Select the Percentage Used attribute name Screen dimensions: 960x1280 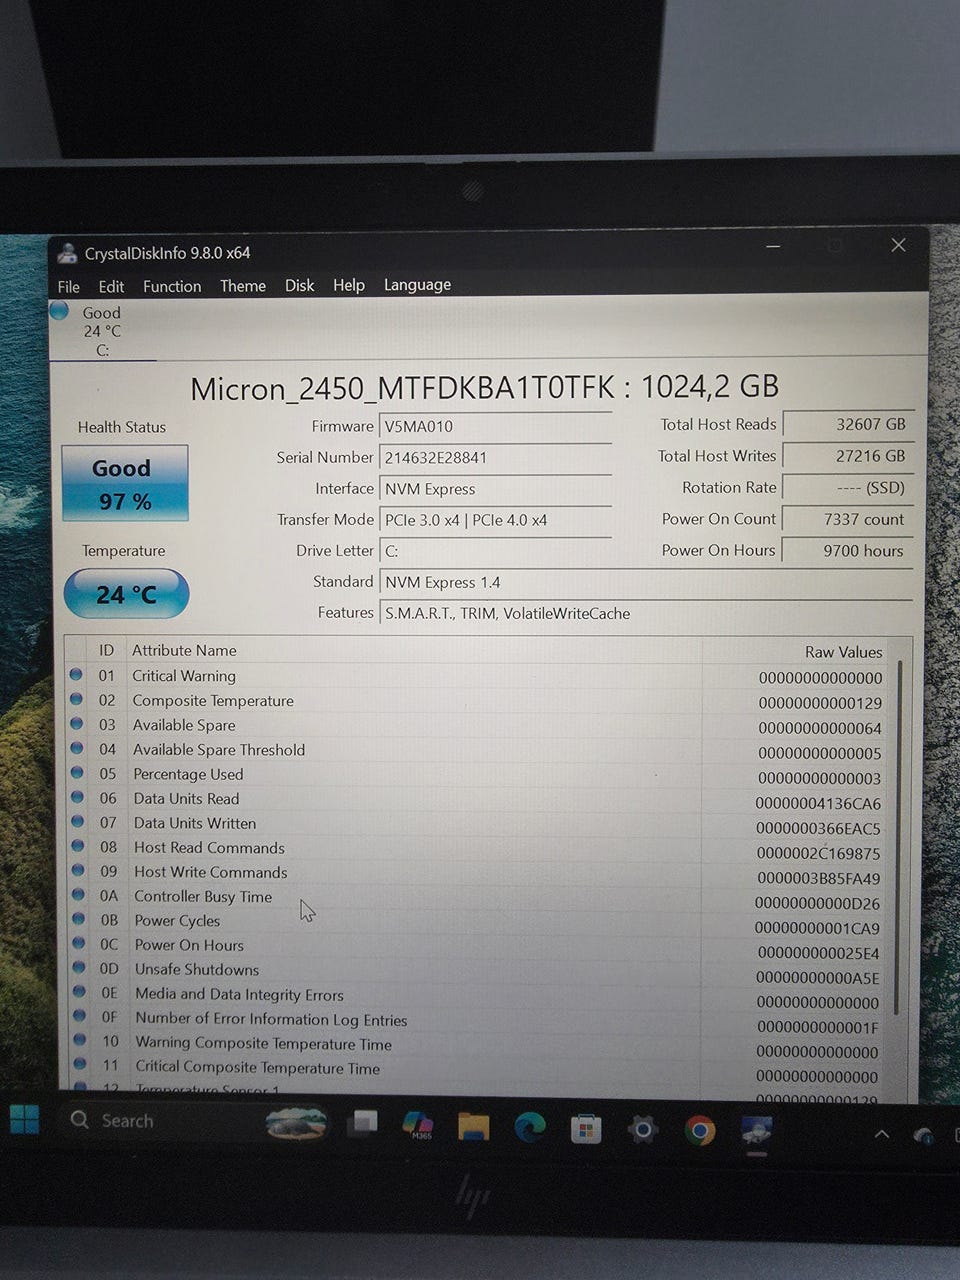[188, 774]
